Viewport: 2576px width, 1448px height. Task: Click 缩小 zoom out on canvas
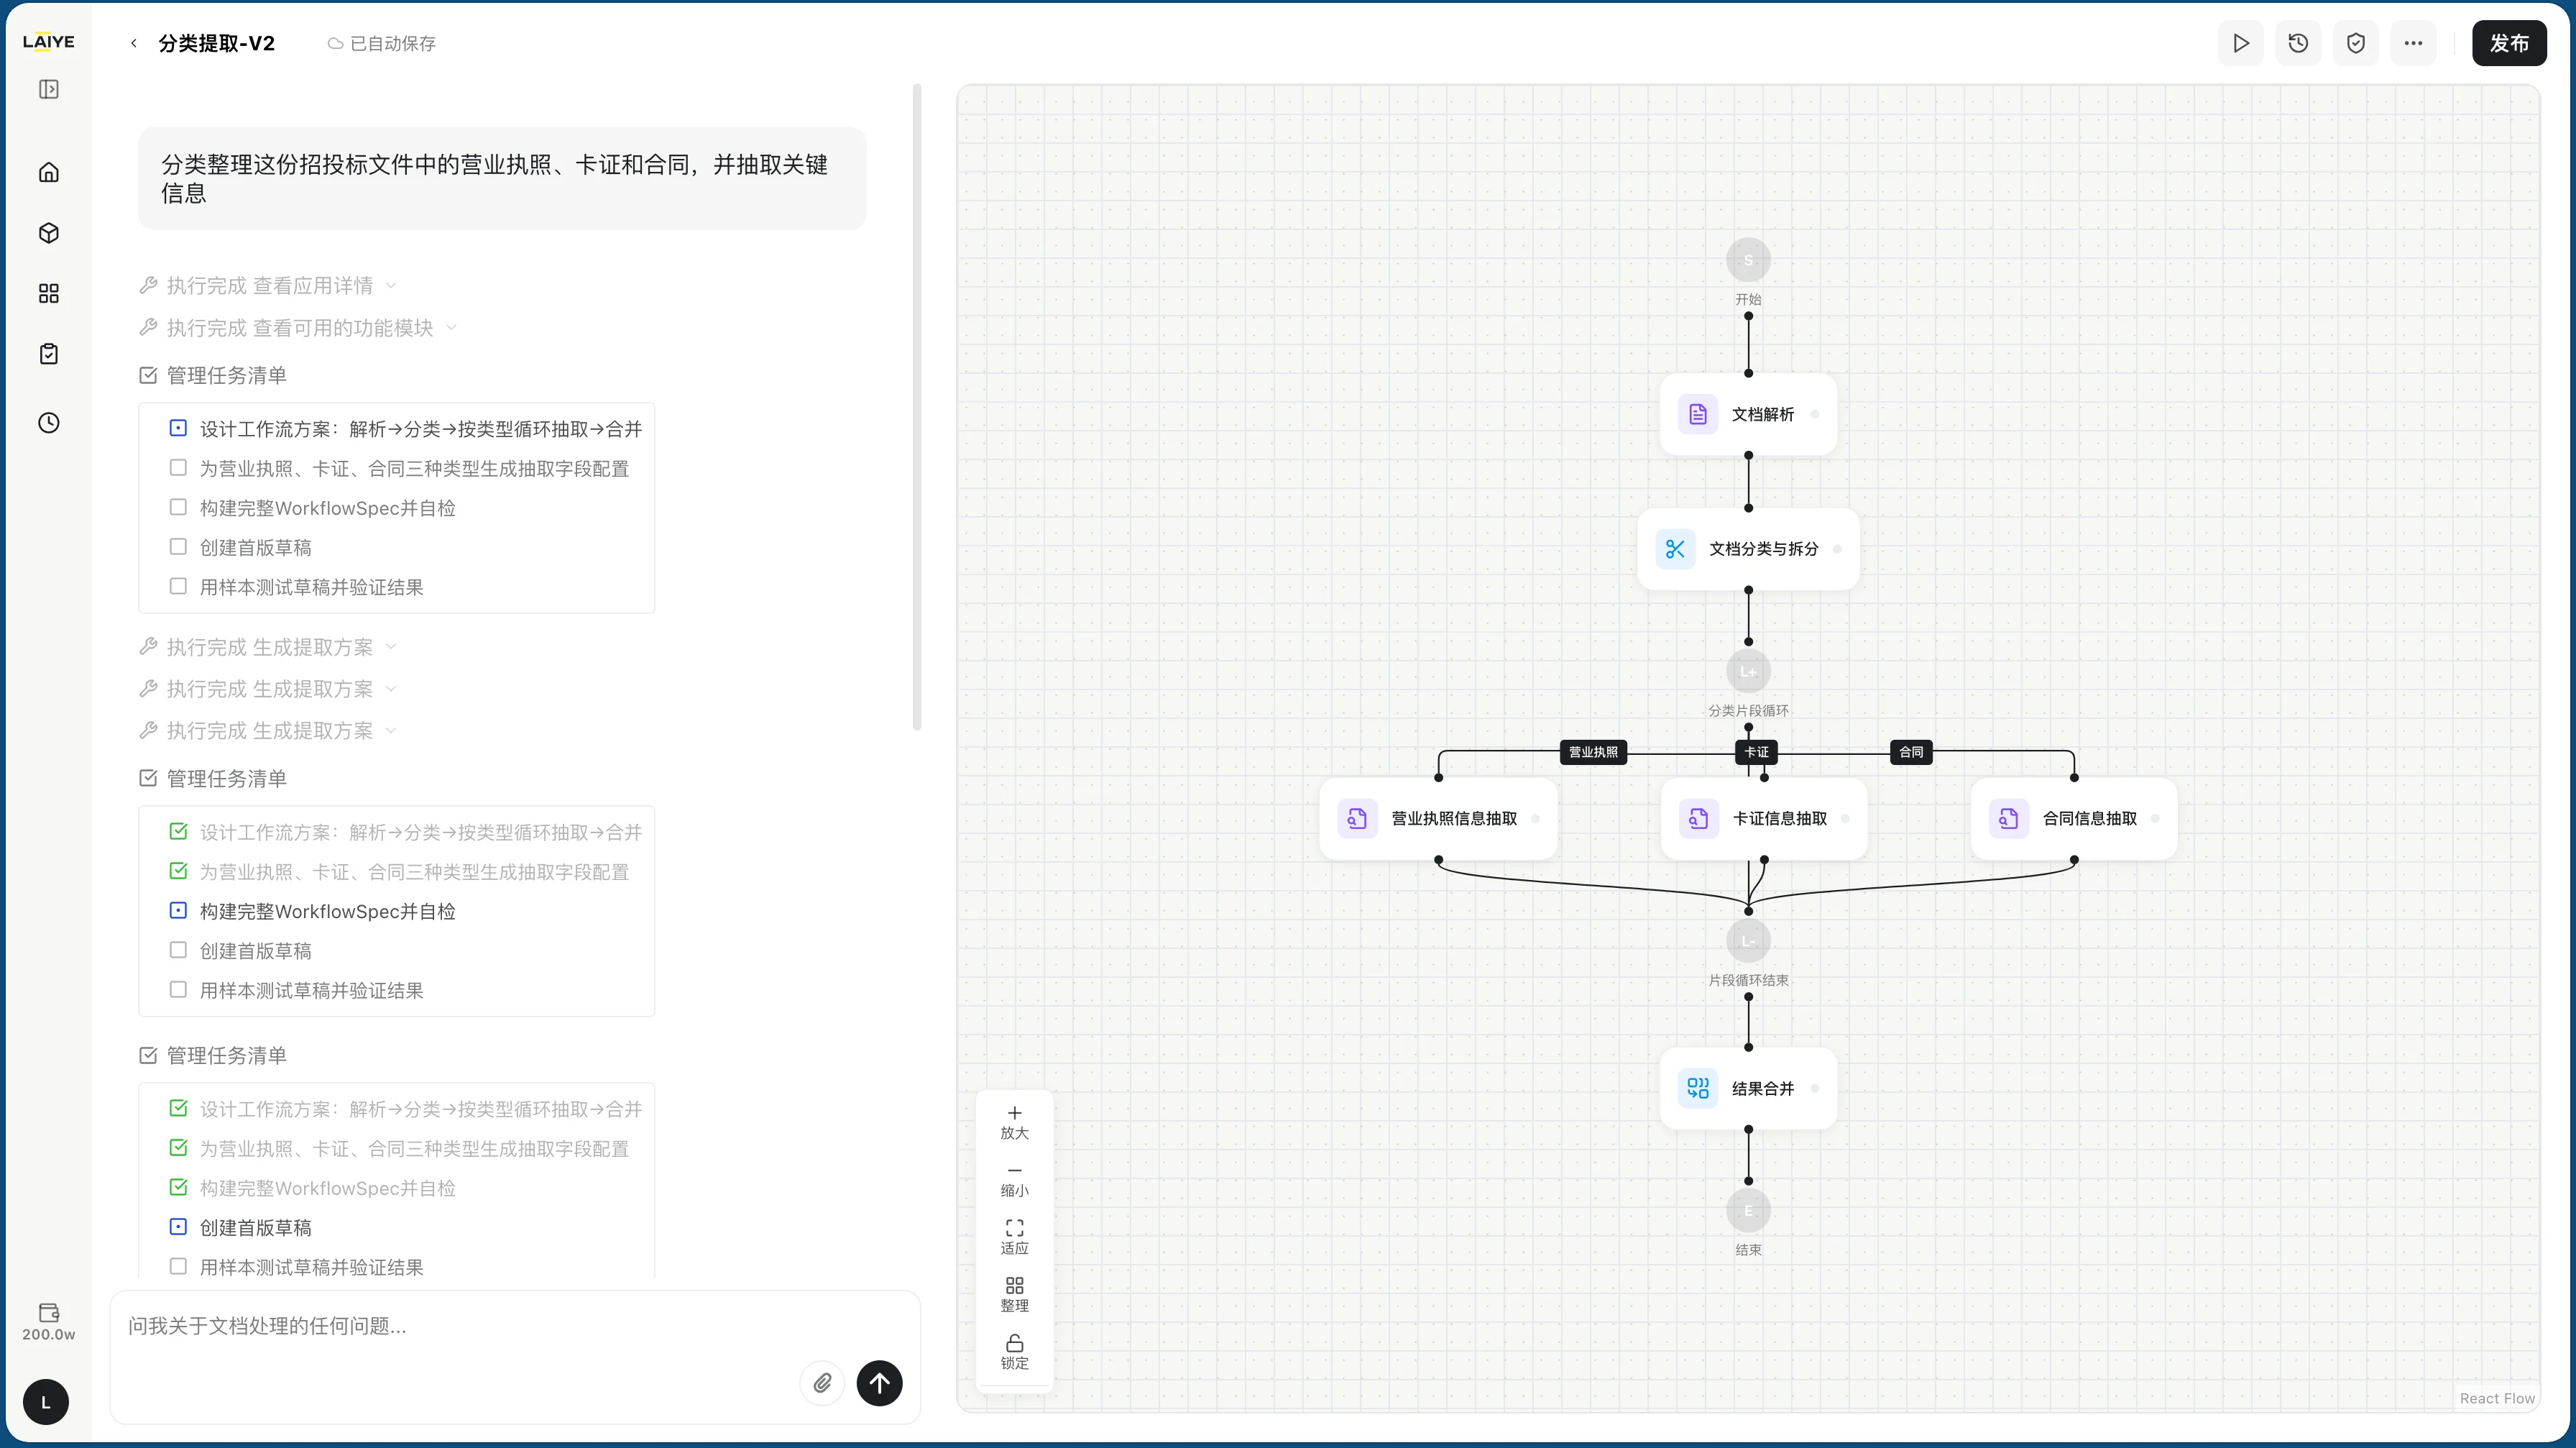pos(1014,1181)
